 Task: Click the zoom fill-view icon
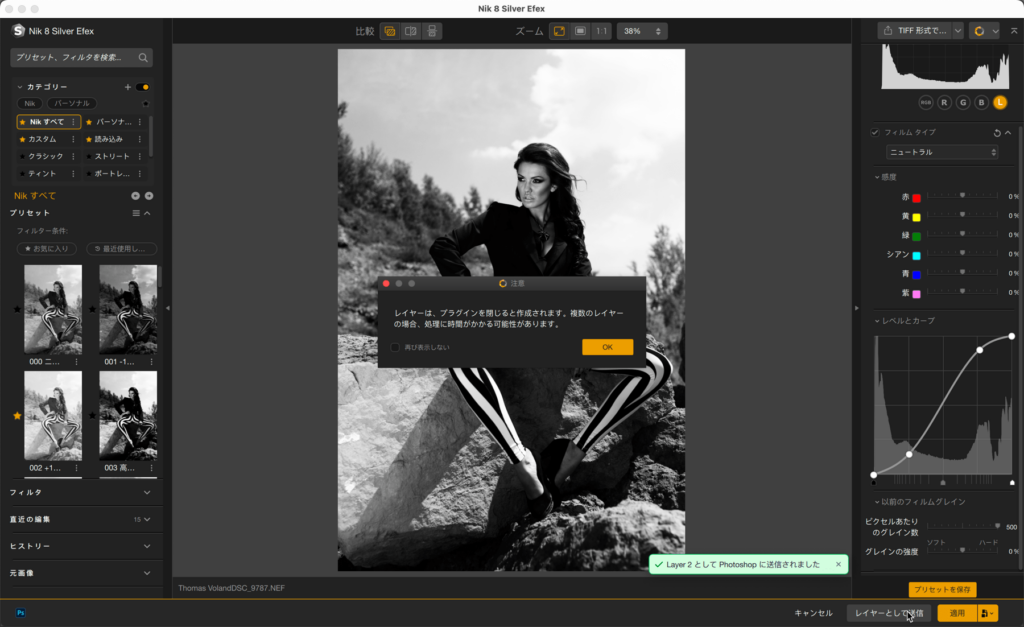(x=580, y=31)
